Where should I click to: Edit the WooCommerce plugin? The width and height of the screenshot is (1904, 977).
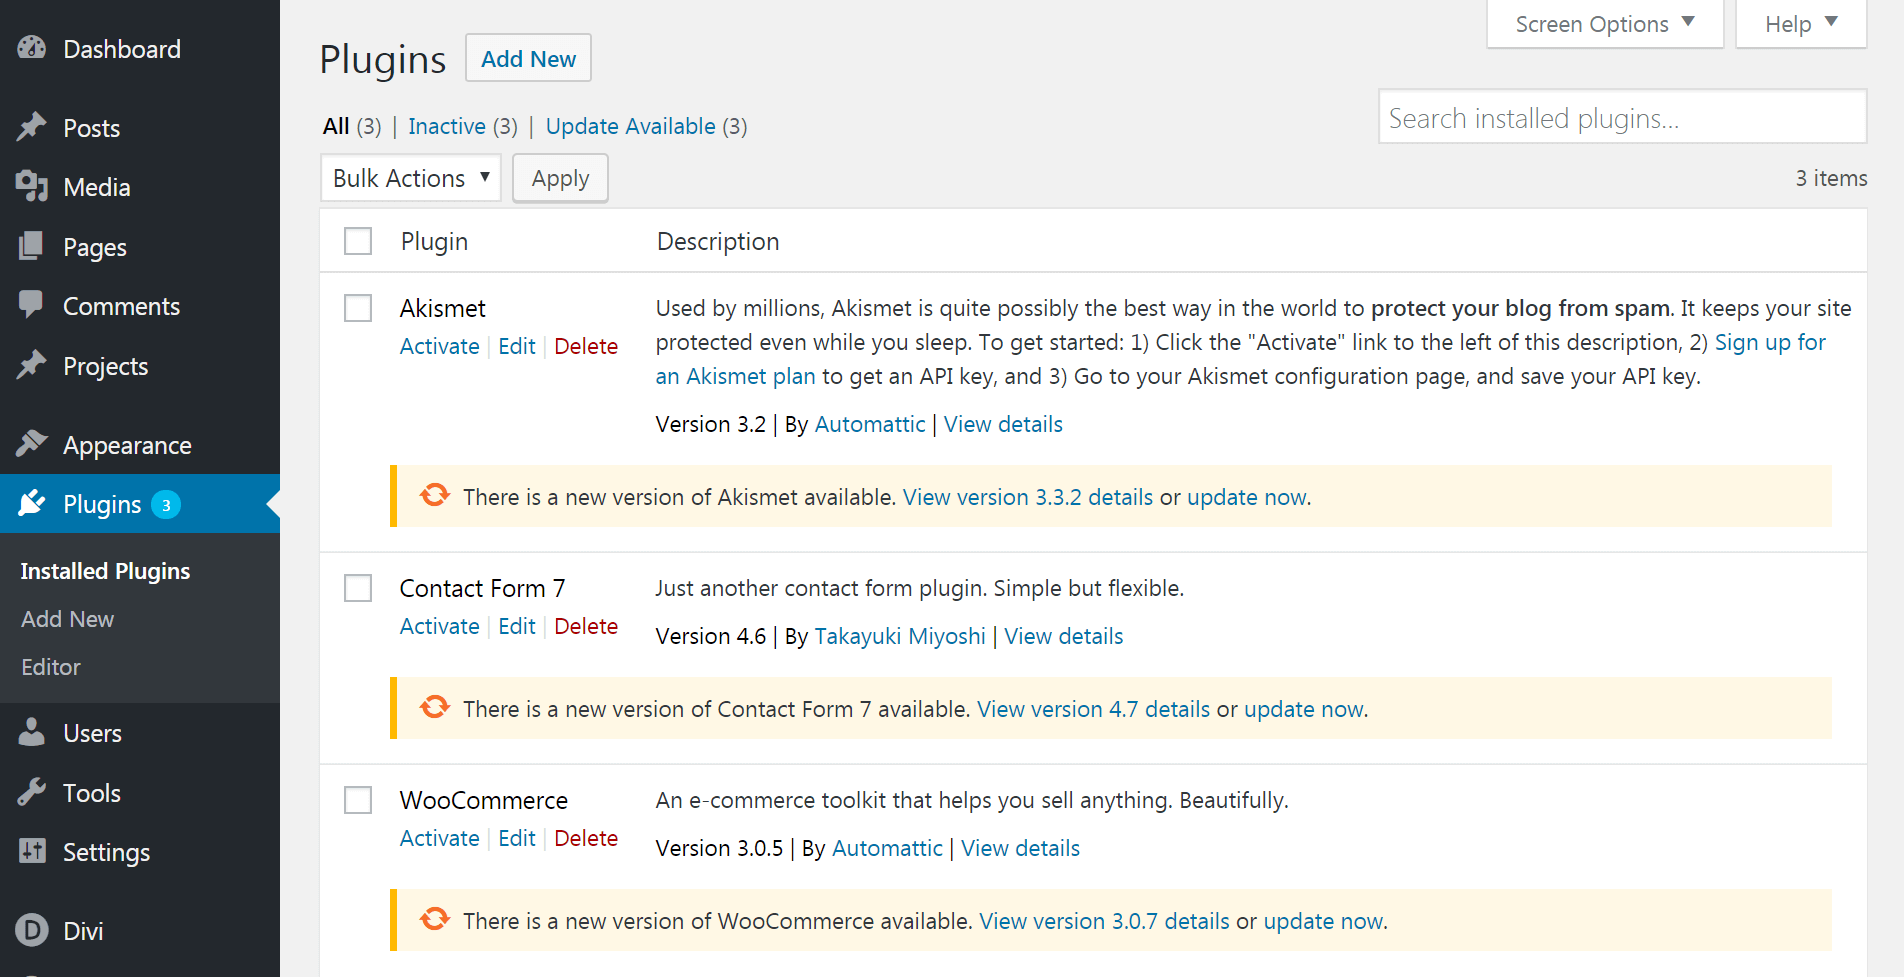517,838
